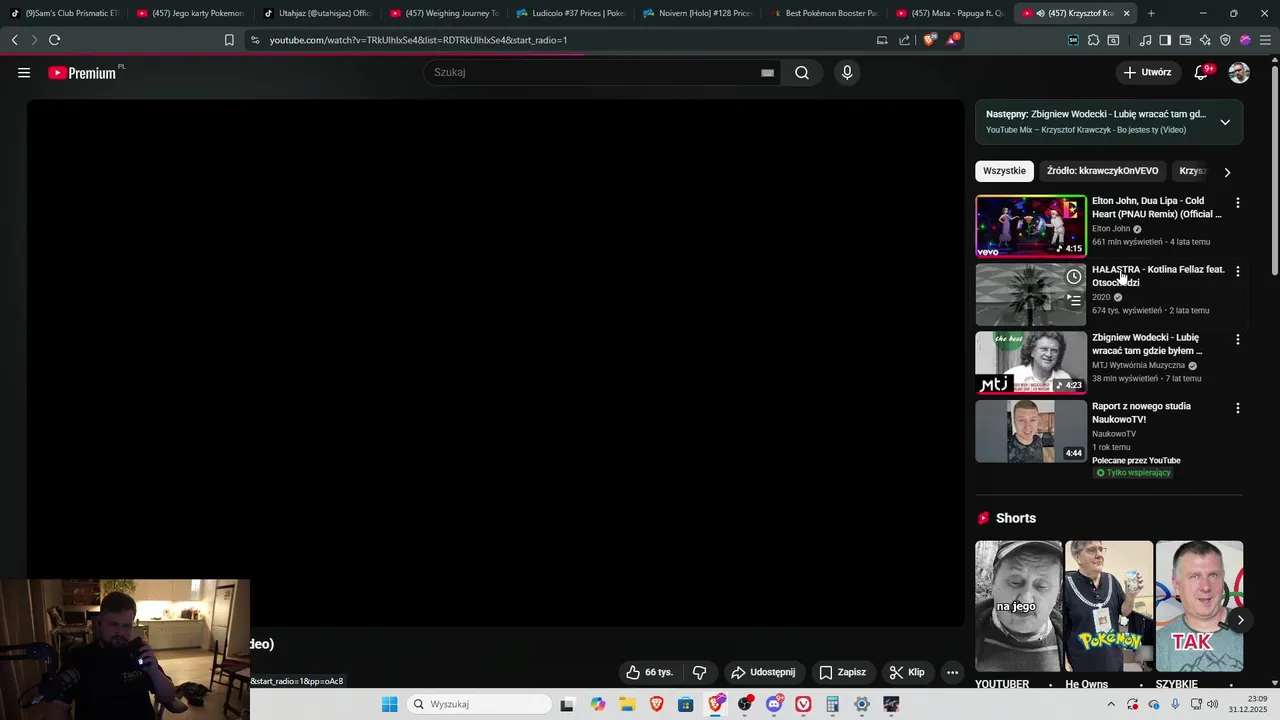Image resolution: width=1280 pixels, height=720 pixels.
Task: Open browser media control music note icon
Action: [1145, 40]
